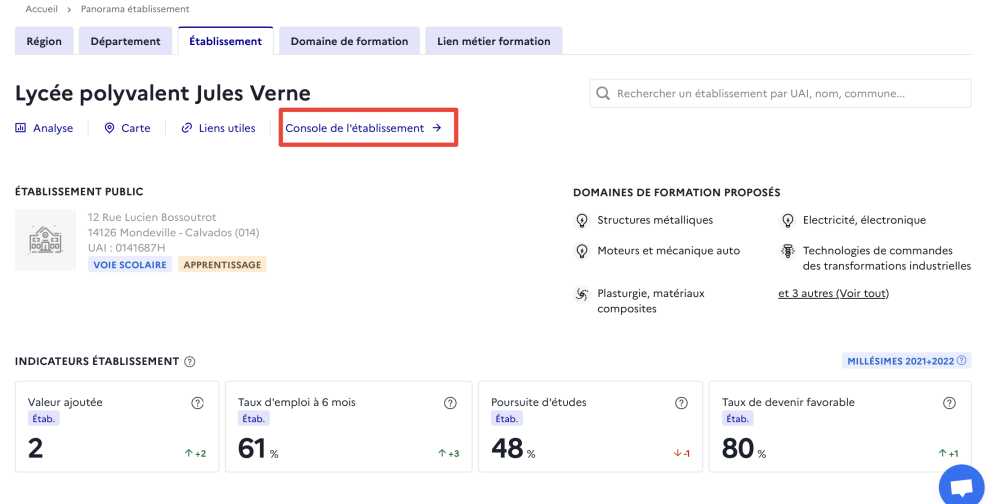The height and width of the screenshot is (504, 1000).
Task: Open Valeur ajoutée help tooltip icon
Action: pyautogui.click(x=198, y=403)
